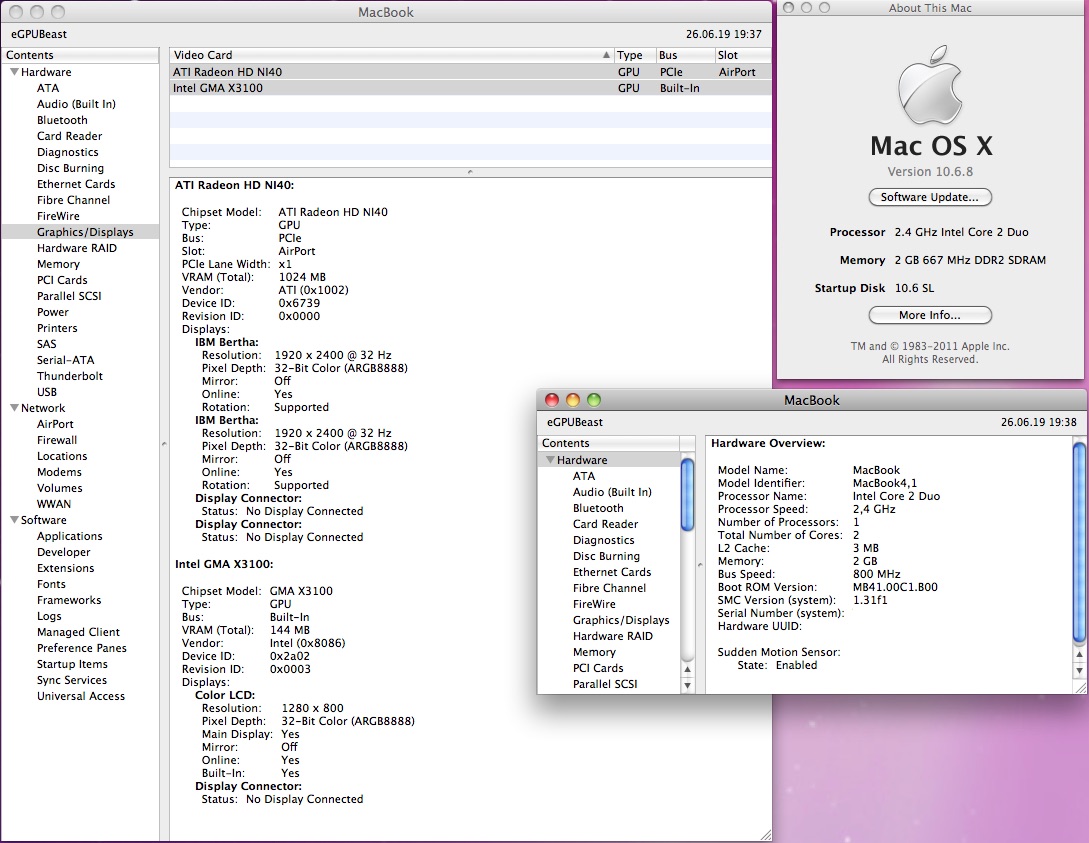Open Preference Panes under Software
The height and width of the screenshot is (843, 1089).
(x=81, y=647)
